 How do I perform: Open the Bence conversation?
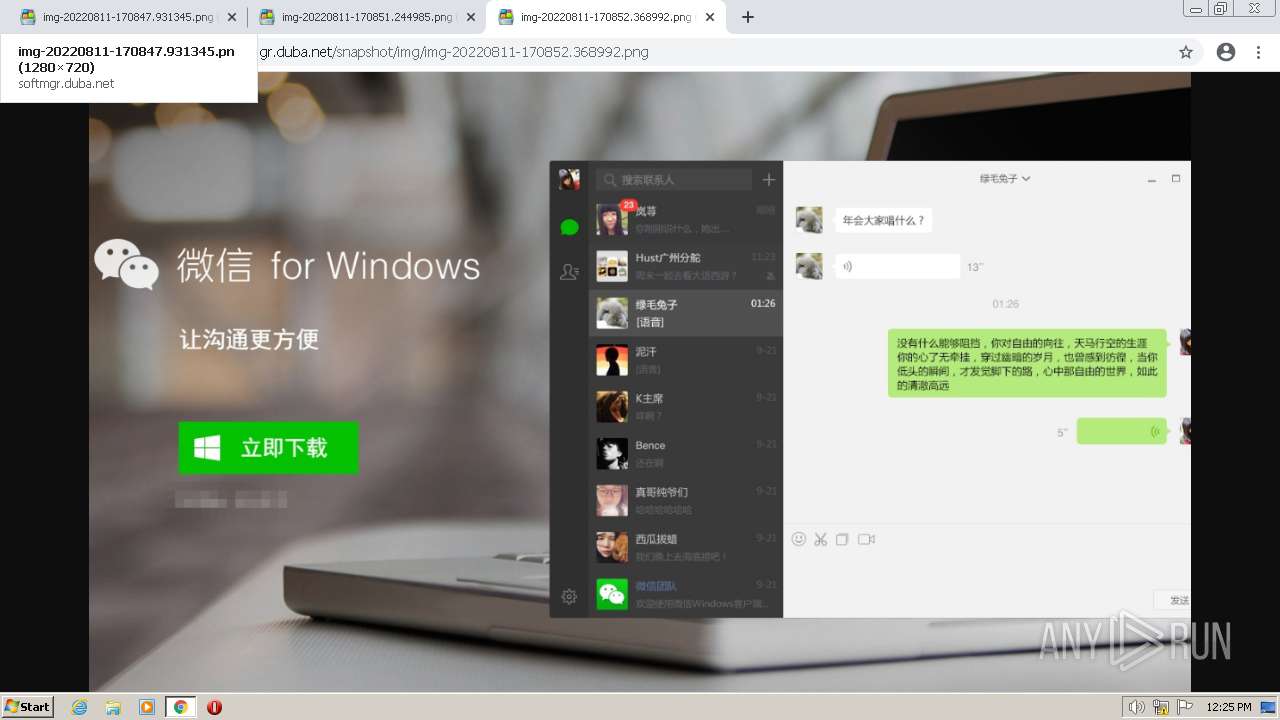point(685,454)
